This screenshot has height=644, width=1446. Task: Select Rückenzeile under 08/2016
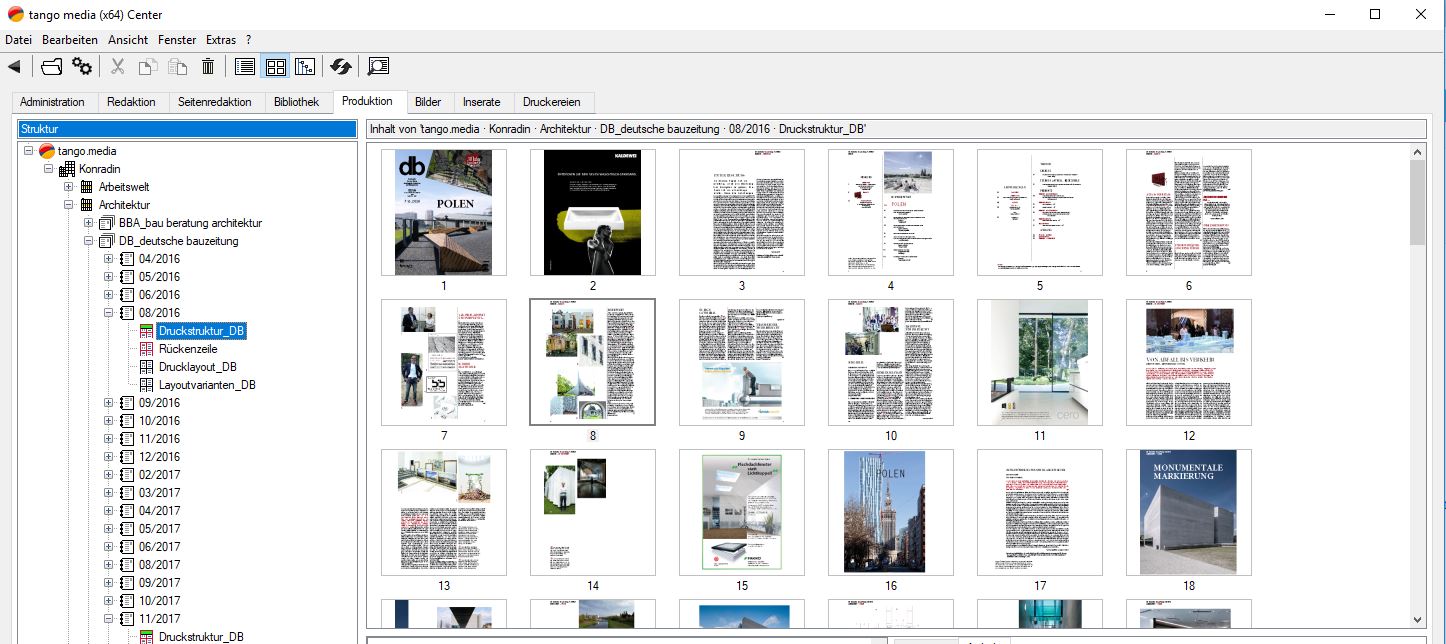point(187,349)
